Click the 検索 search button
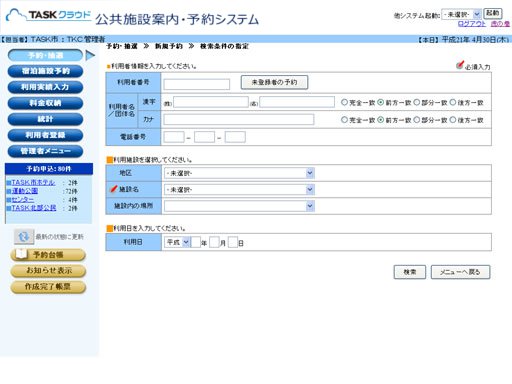 410,272
